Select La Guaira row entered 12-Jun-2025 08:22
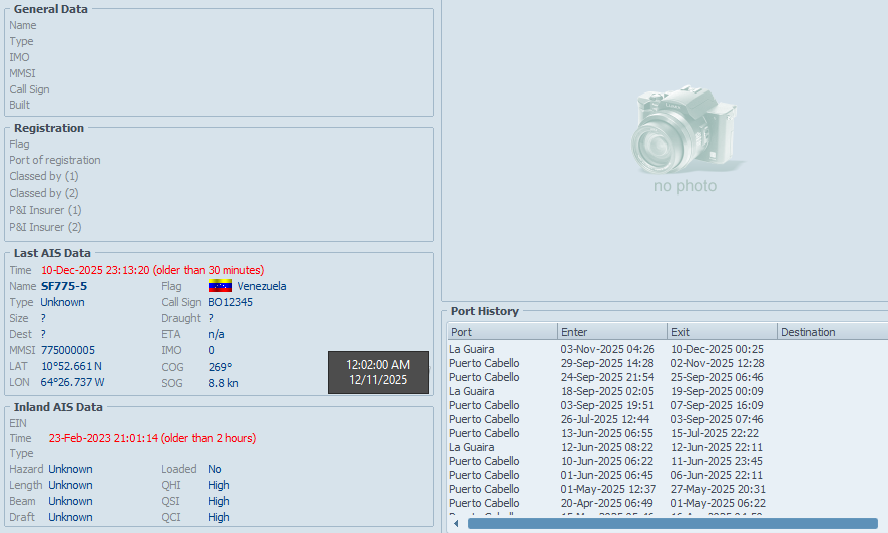 (668, 447)
